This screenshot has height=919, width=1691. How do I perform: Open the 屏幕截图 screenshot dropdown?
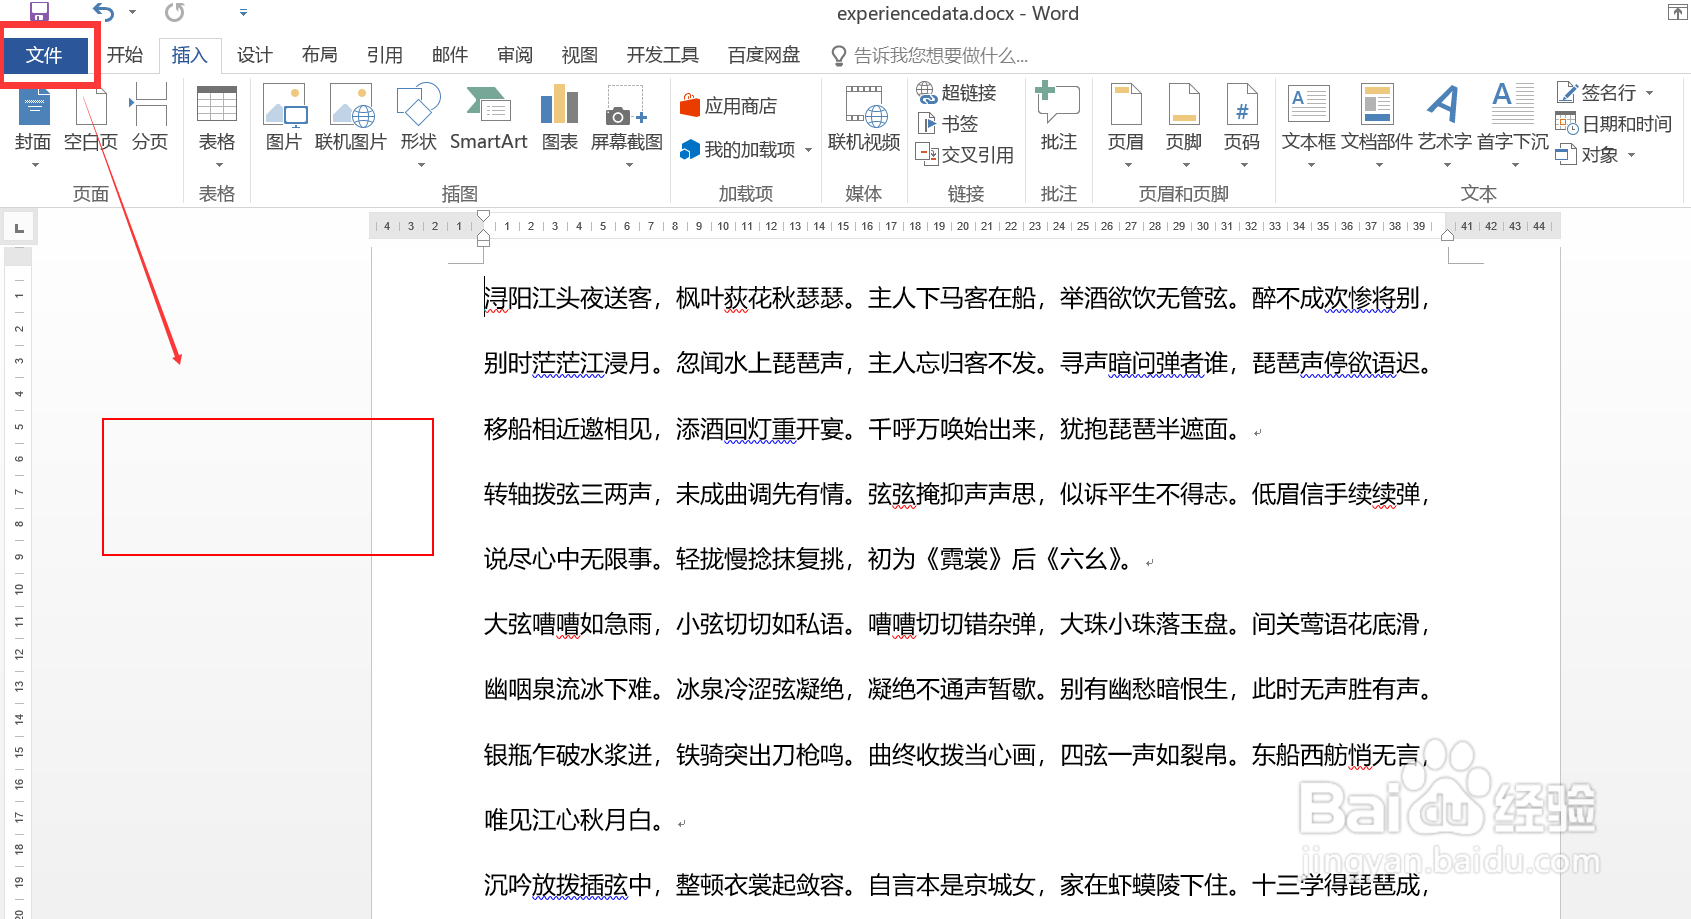(x=627, y=126)
